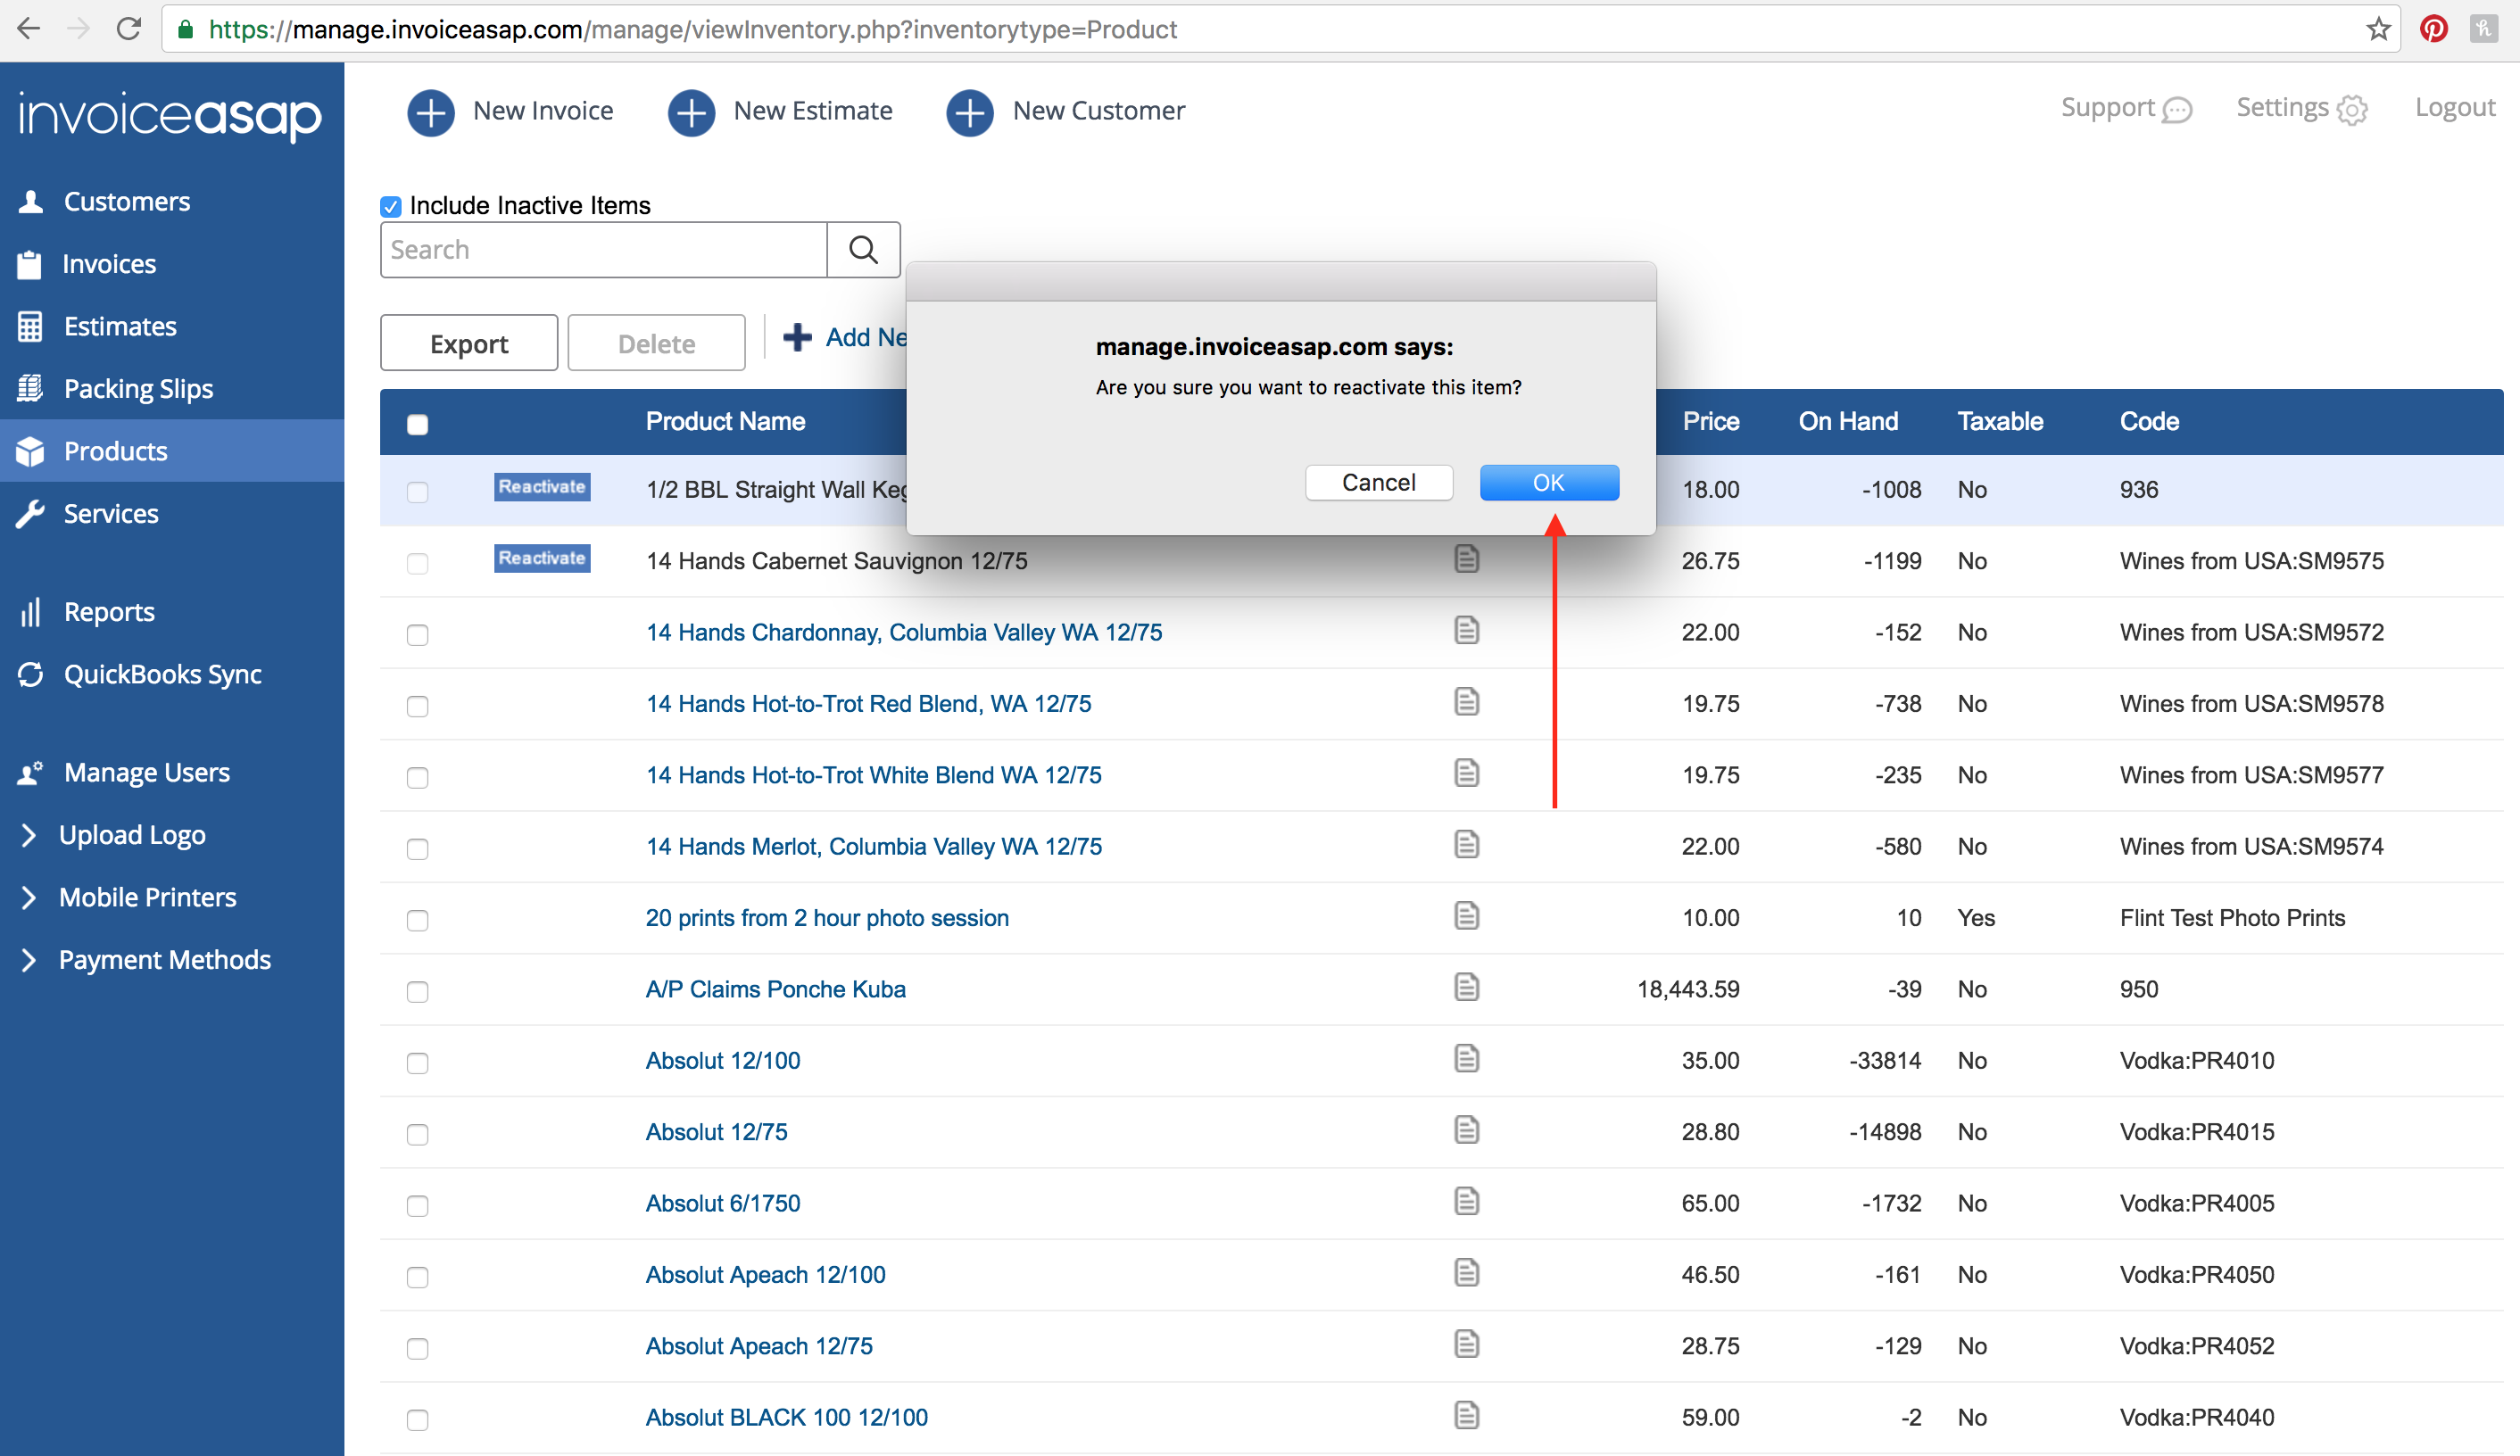The image size is (2520, 1456).
Task: Bookmark this page with the star icon
Action: pos(2378,29)
